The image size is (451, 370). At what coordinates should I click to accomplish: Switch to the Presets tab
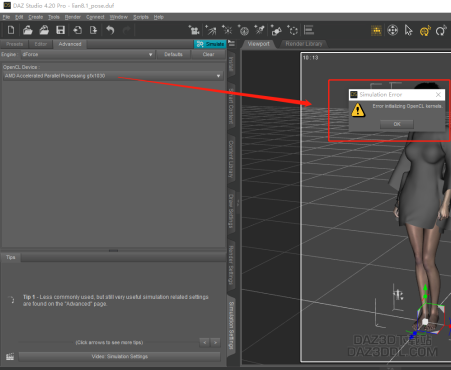(x=14, y=44)
